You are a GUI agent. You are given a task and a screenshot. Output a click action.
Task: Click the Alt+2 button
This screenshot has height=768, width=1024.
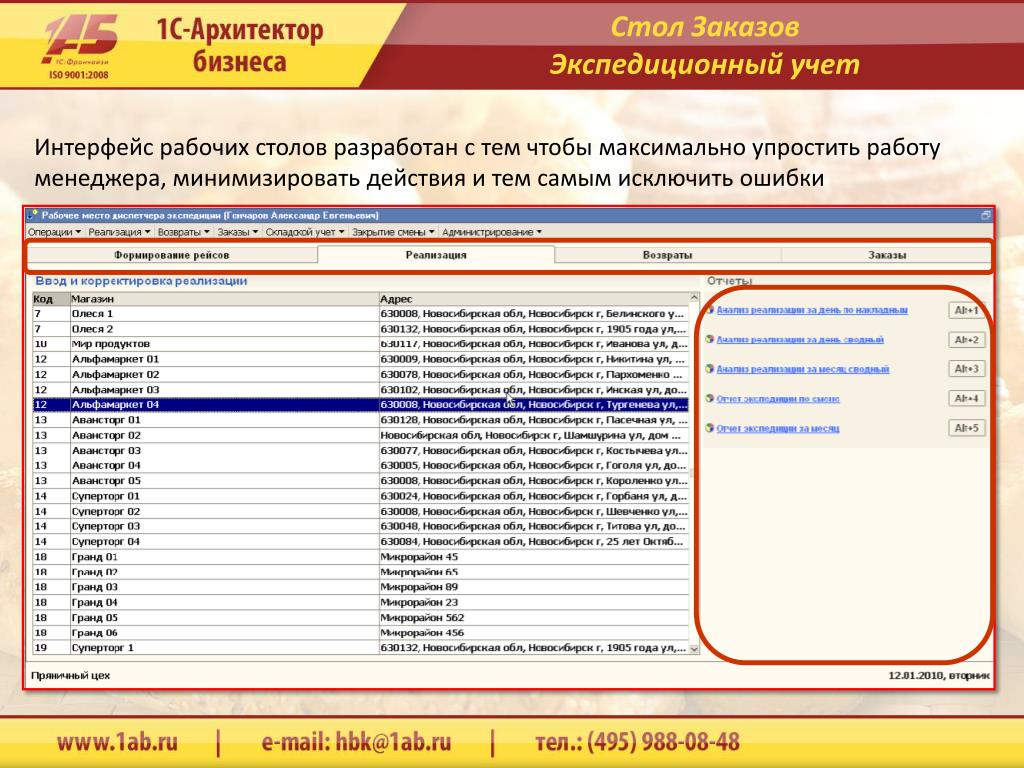pos(966,340)
